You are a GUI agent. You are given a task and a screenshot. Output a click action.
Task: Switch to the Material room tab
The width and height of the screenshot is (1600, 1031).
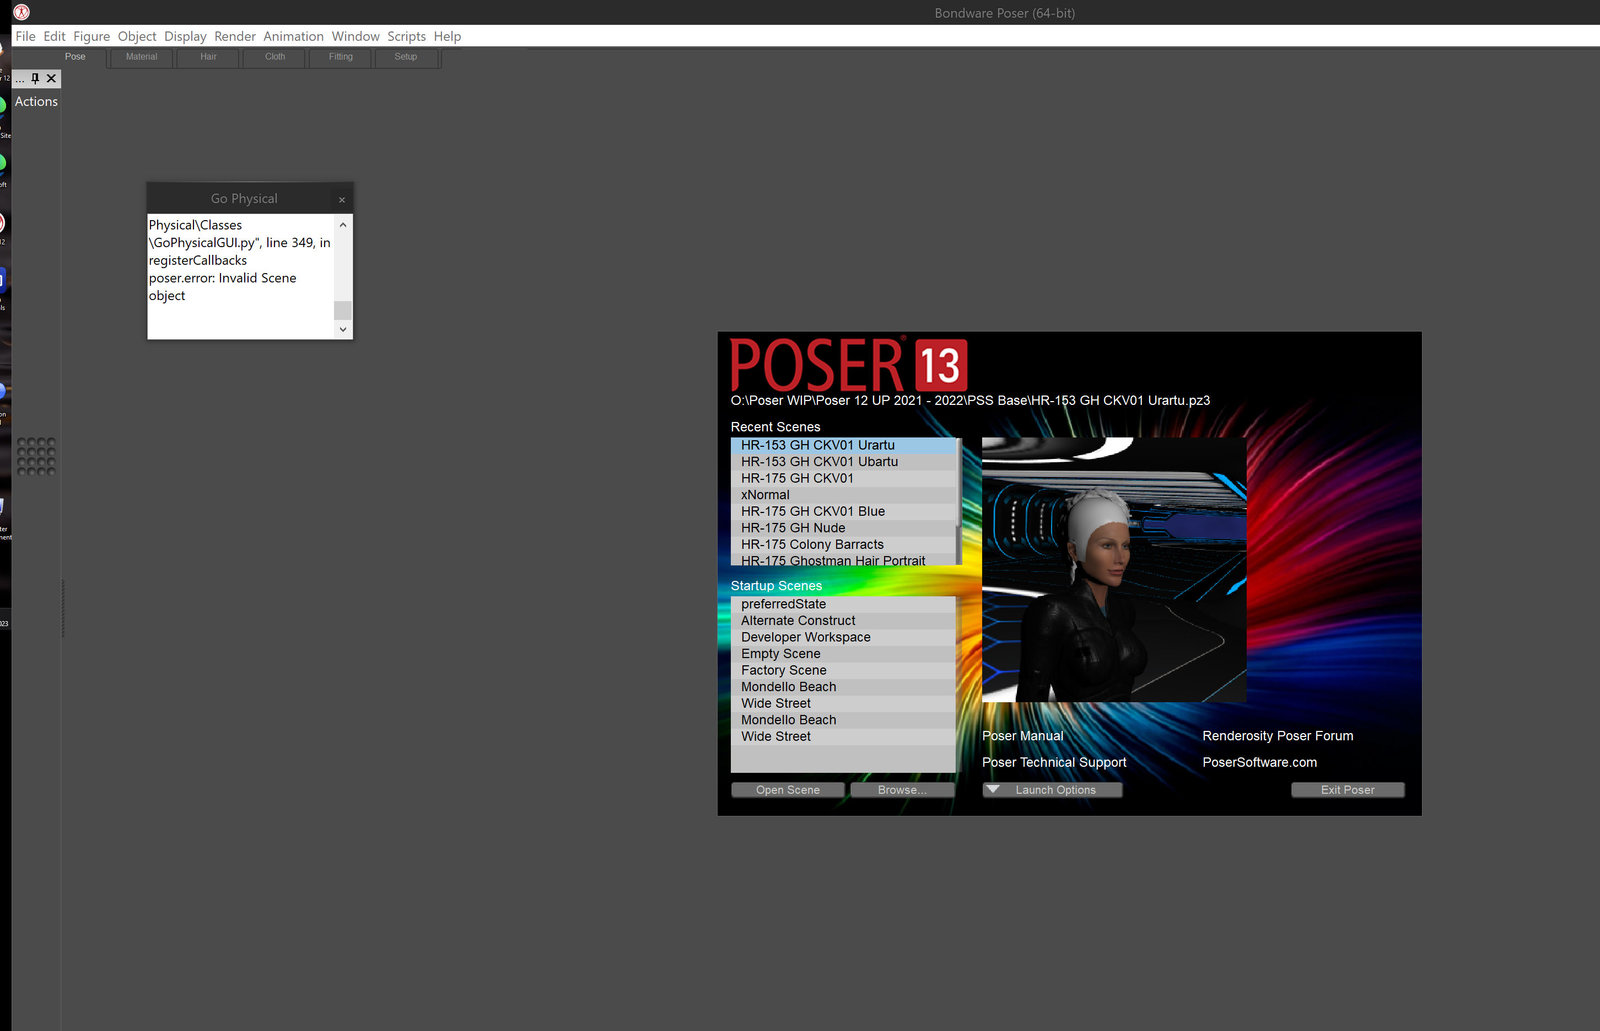tap(141, 57)
